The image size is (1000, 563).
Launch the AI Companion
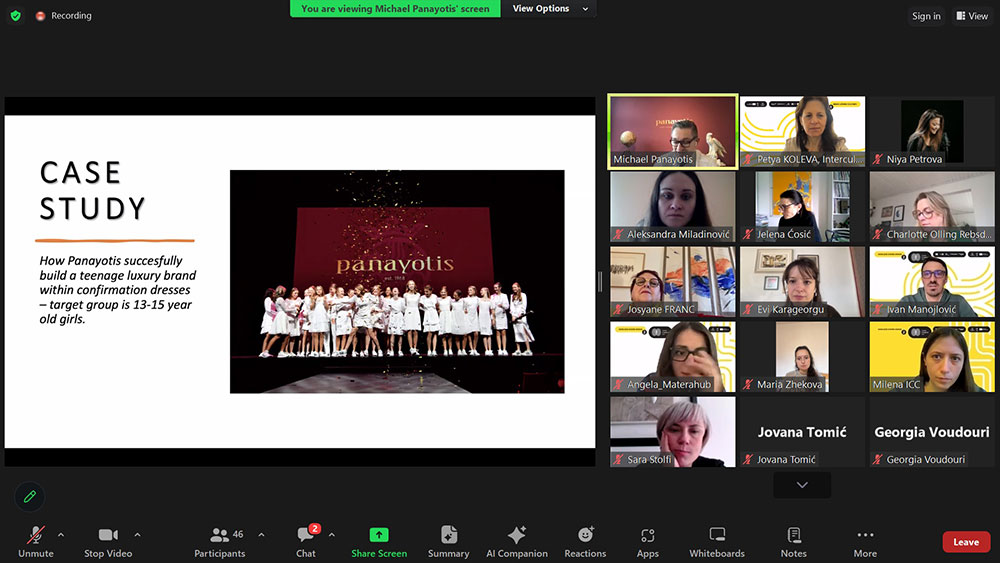pos(516,541)
